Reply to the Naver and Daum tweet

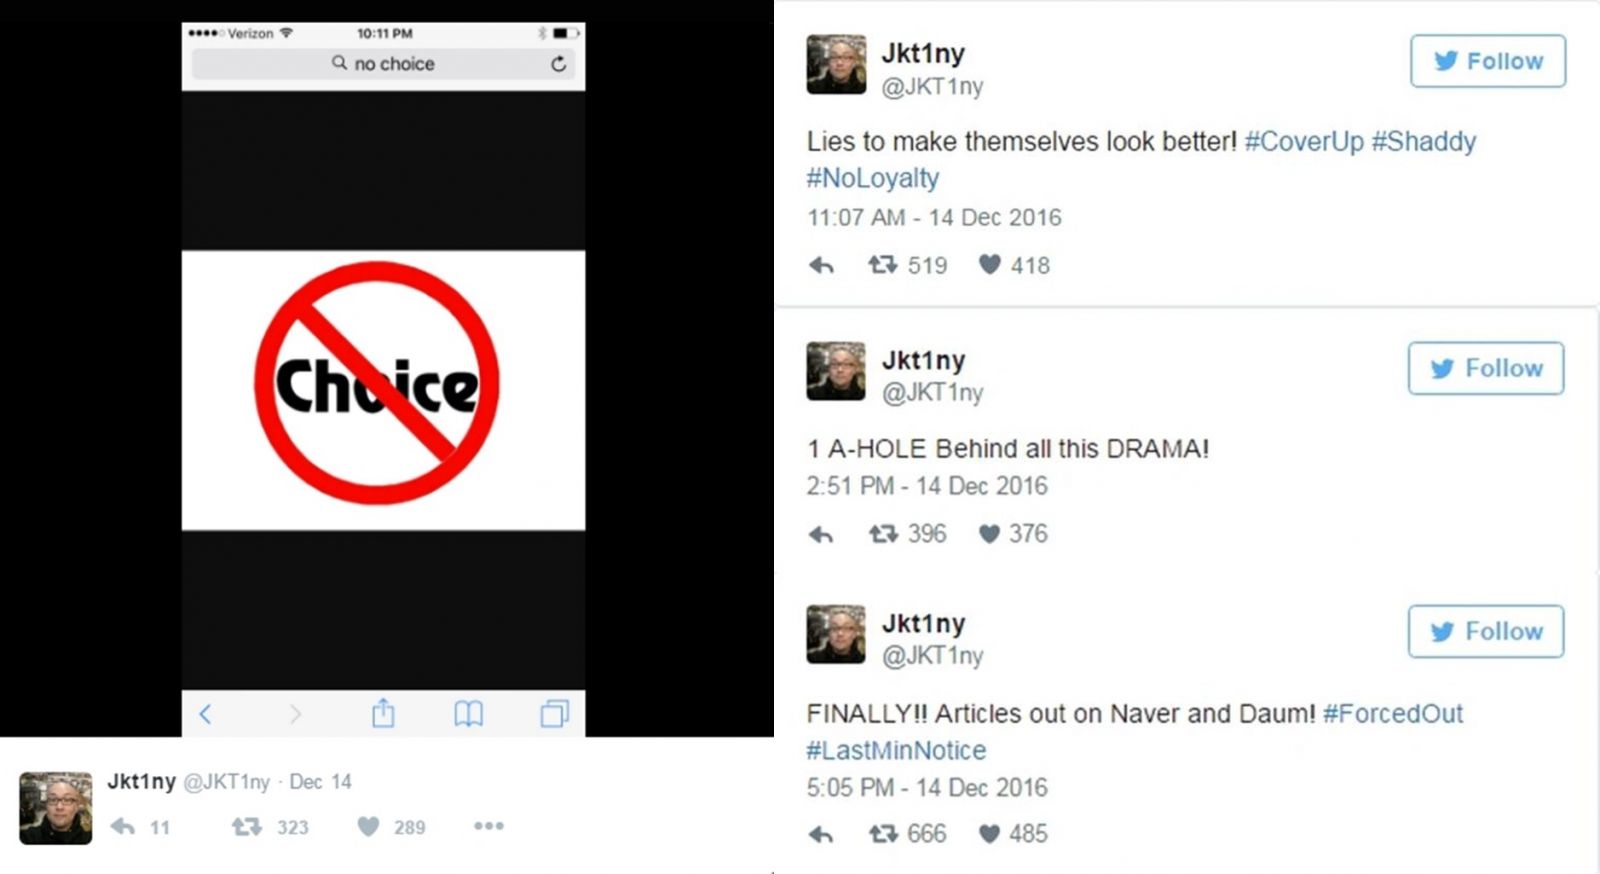click(x=821, y=834)
